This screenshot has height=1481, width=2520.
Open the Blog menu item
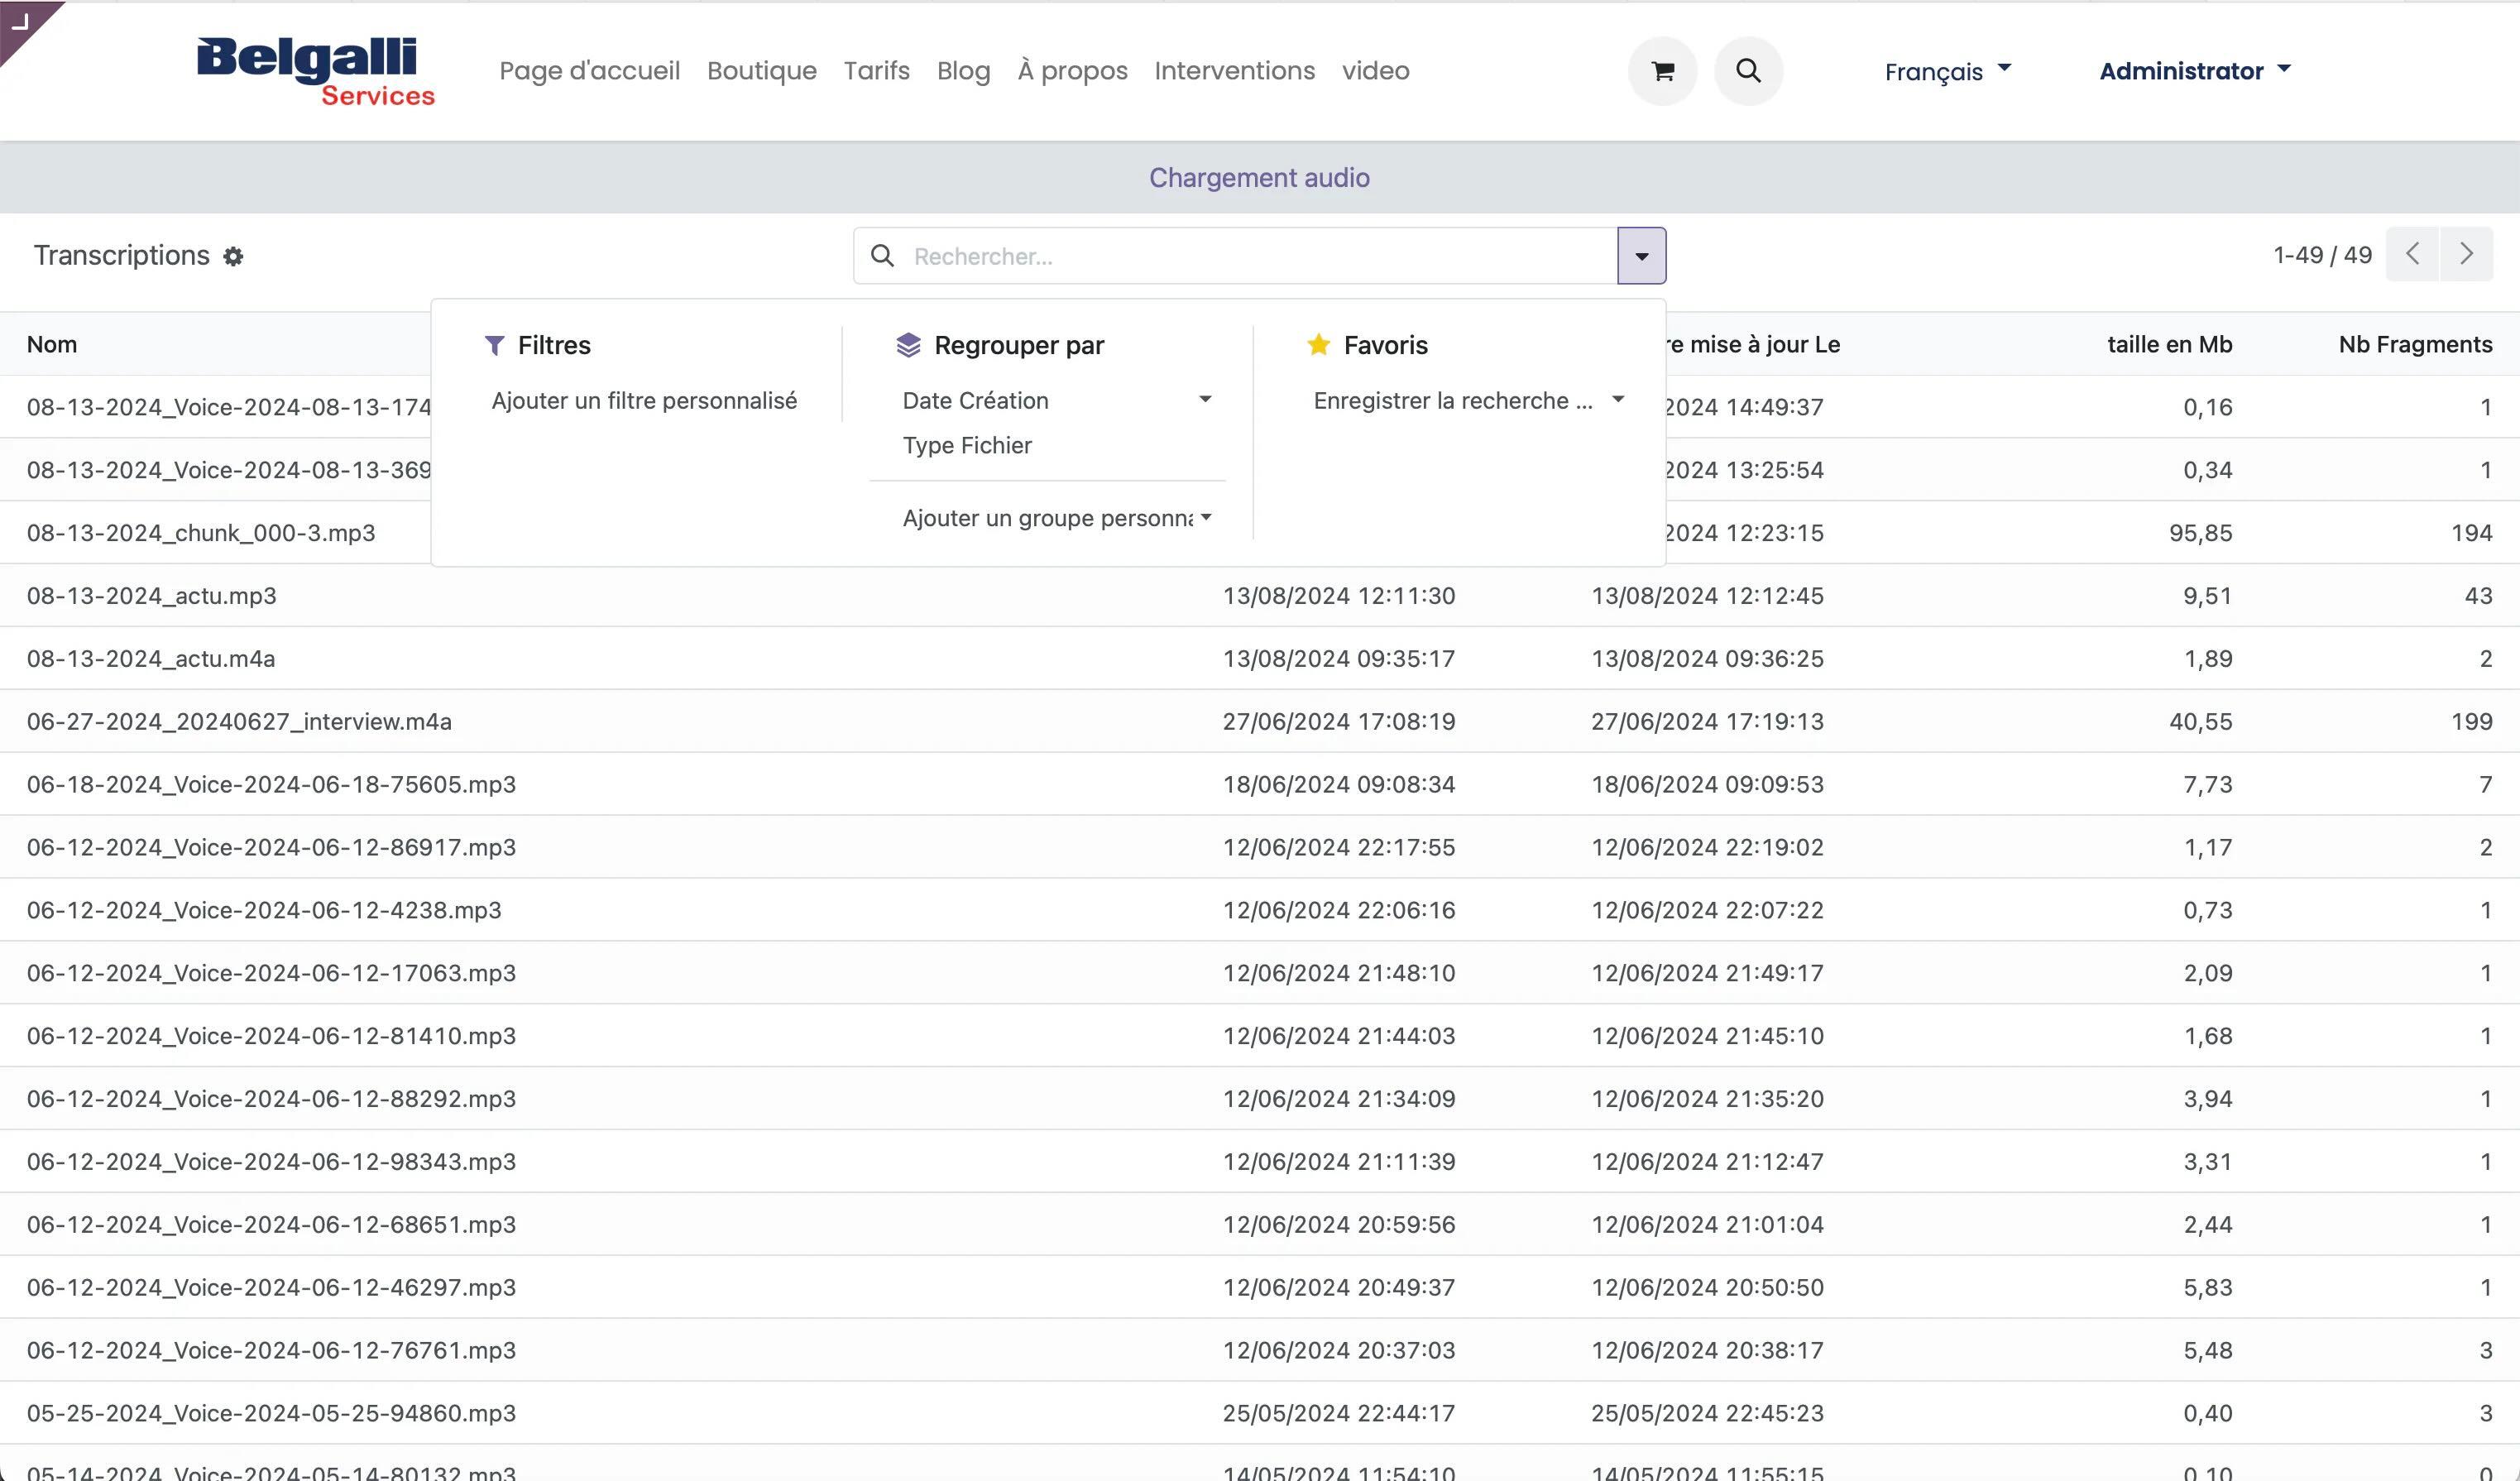tap(963, 71)
